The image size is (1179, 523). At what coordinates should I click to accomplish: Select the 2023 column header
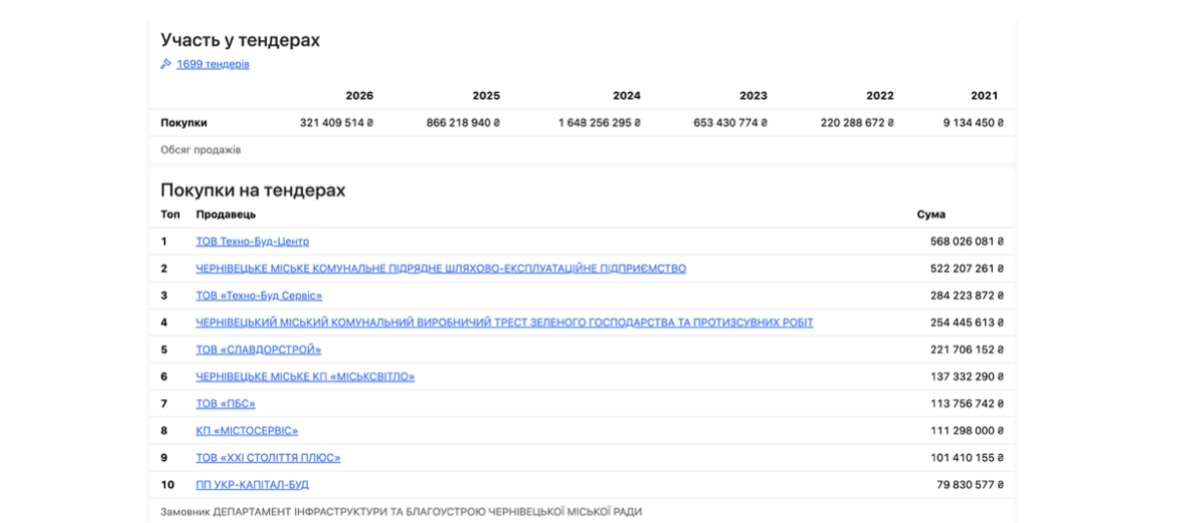pos(753,96)
